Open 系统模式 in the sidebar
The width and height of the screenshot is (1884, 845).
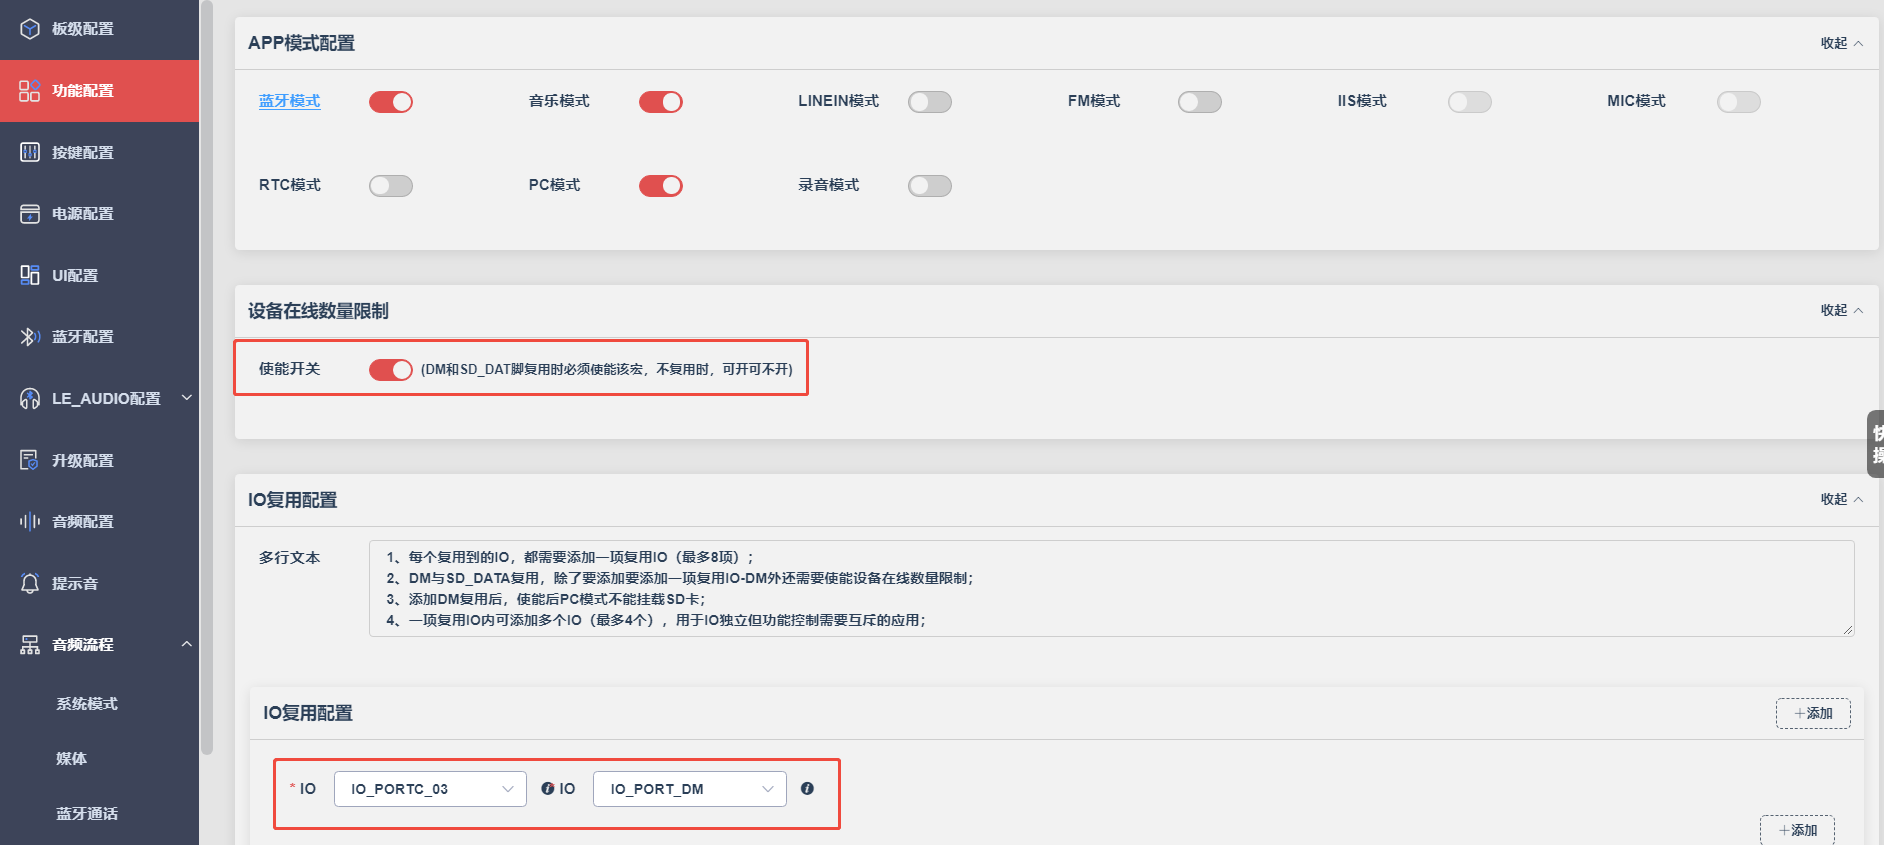coord(87,704)
